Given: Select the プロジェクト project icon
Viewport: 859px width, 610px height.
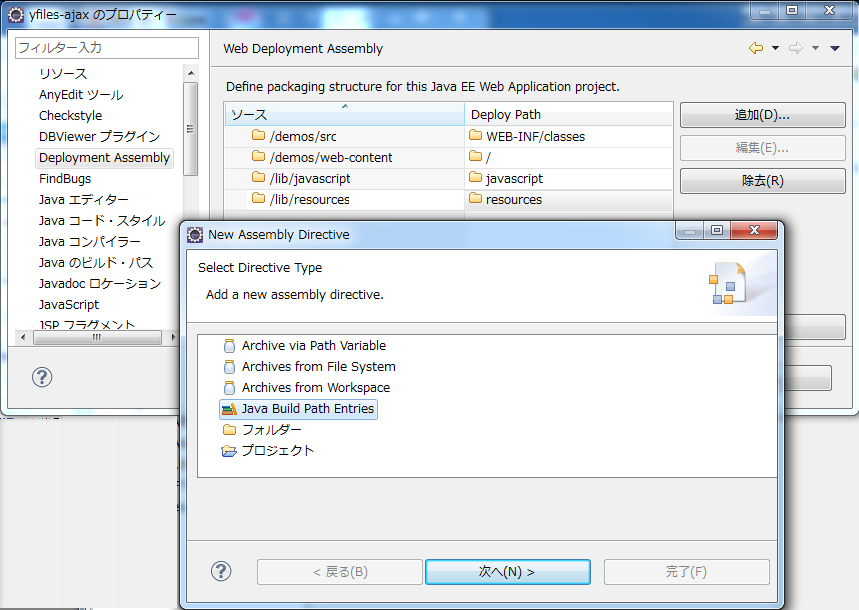Looking at the screenshot, I should tap(229, 451).
